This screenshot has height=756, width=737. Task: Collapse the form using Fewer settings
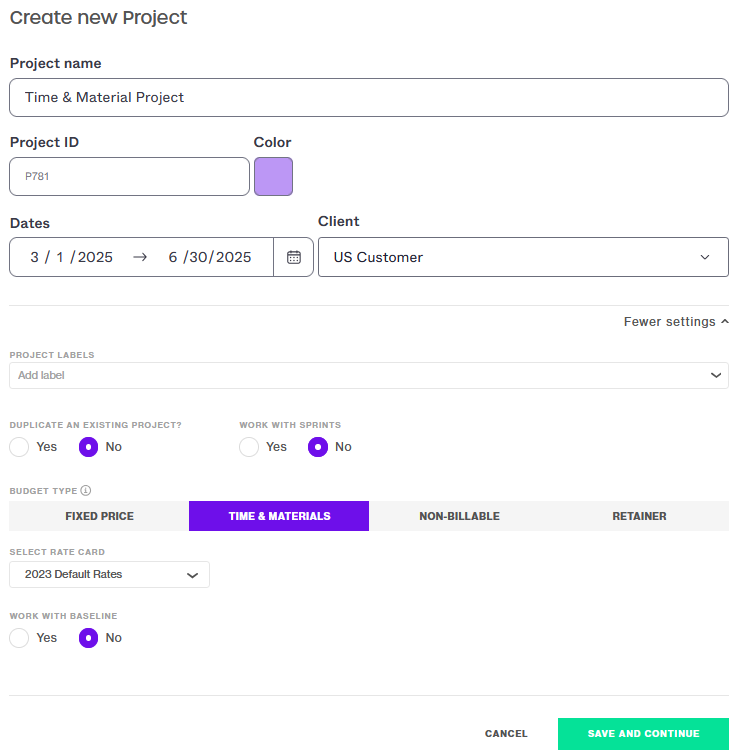click(676, 322)
